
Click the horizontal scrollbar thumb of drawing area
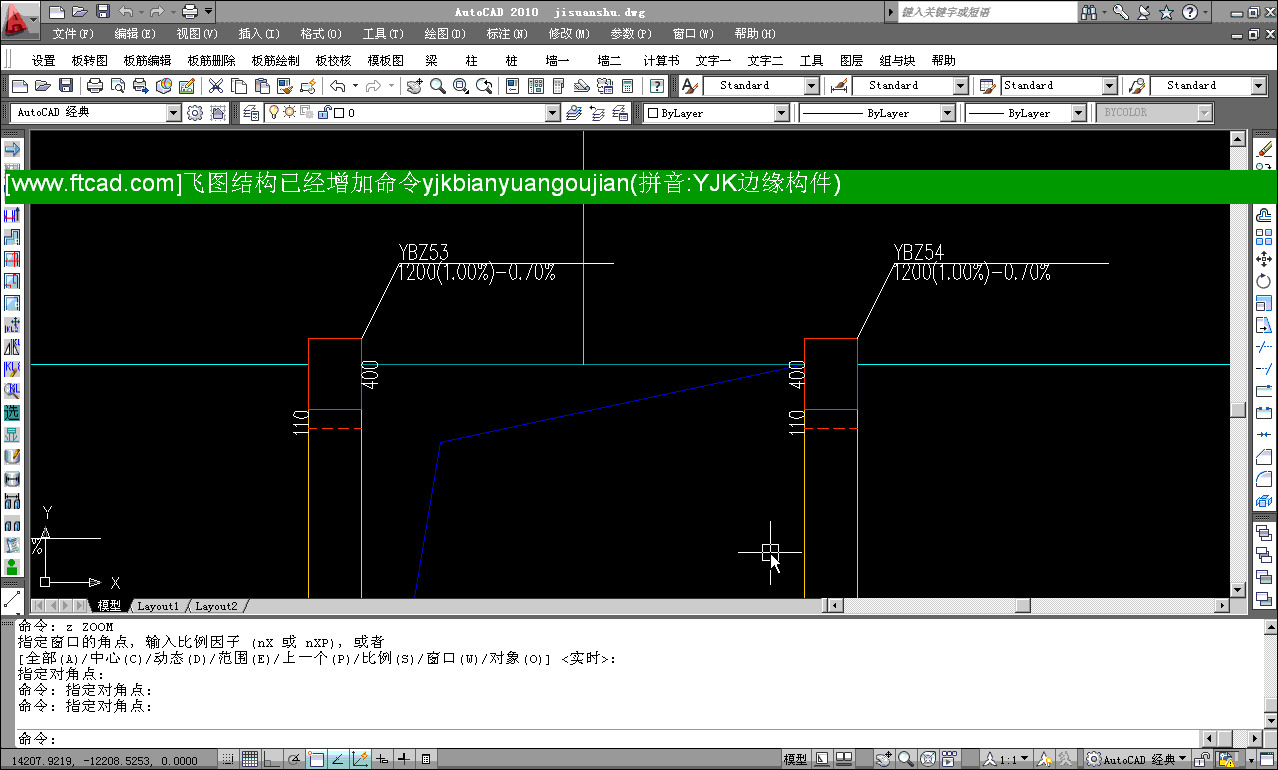[1022, 605]
